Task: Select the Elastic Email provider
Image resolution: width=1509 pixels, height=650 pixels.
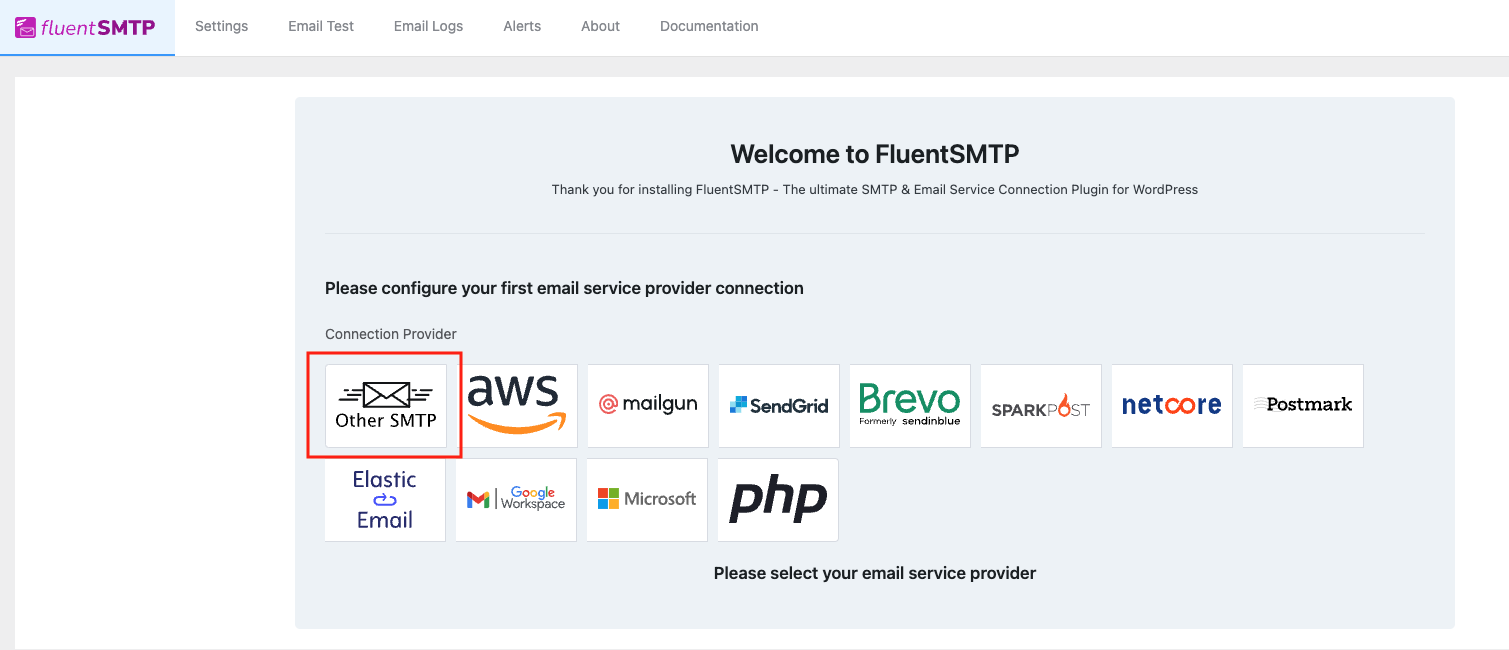Action: pyautogui.click(x=385, y=499)
